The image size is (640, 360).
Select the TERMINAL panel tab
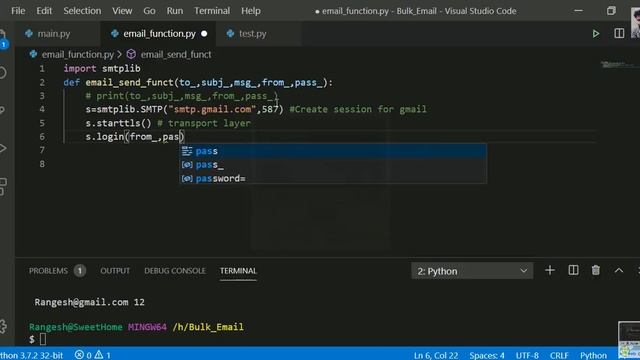(x=238, y=271)
